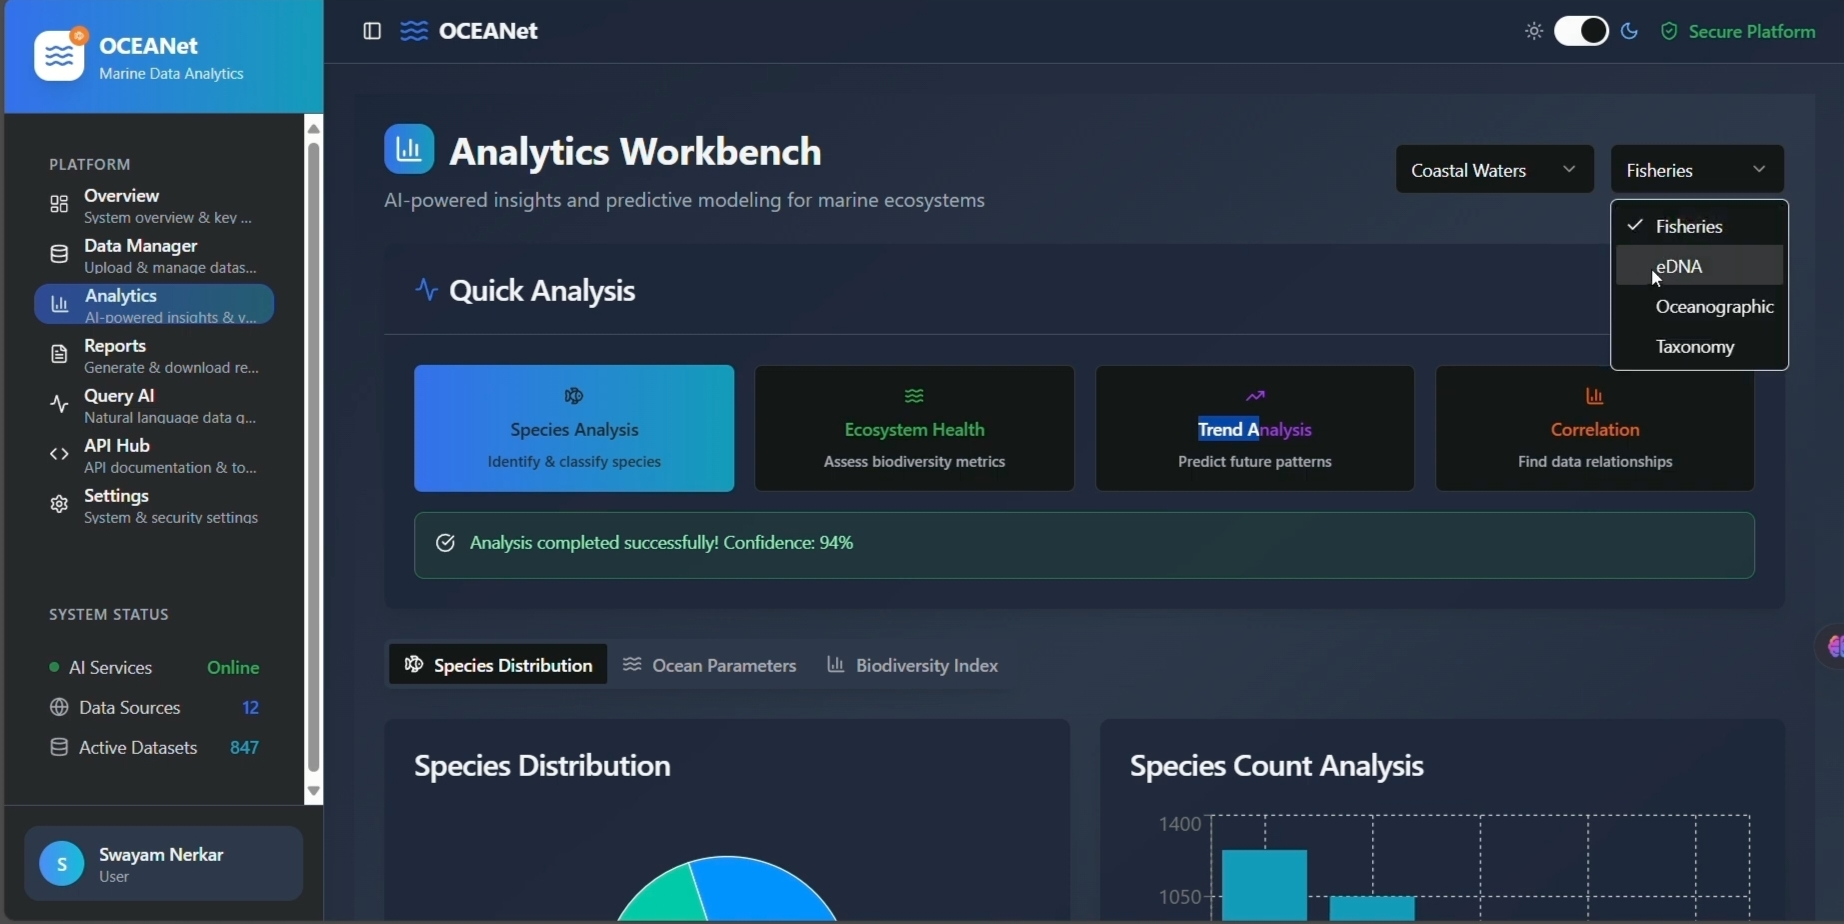
Task: Click the OCEANet waves logo in header
Action: click(x=414, y=31)
